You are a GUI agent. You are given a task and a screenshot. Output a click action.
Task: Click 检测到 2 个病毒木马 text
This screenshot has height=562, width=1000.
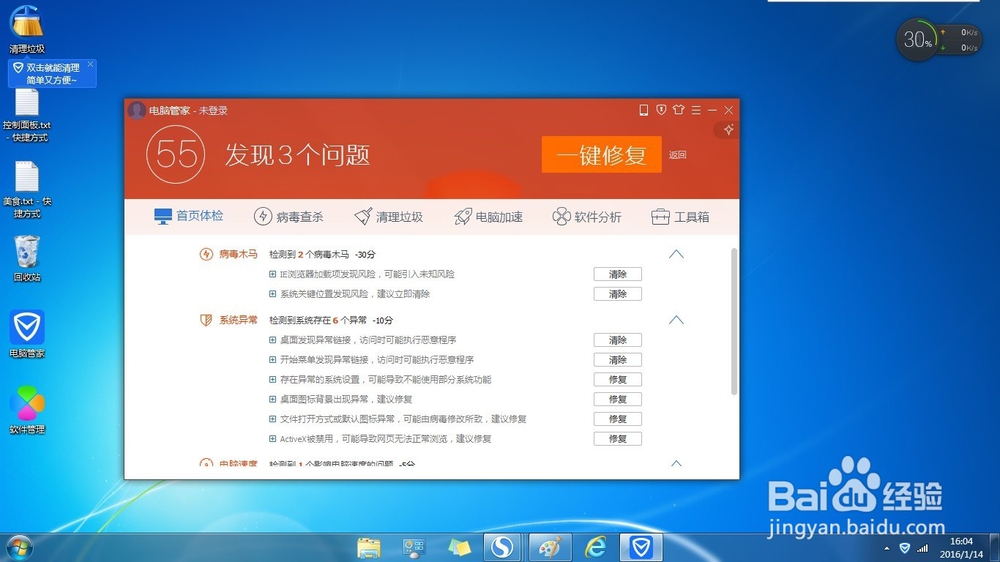tap(309, 255)
